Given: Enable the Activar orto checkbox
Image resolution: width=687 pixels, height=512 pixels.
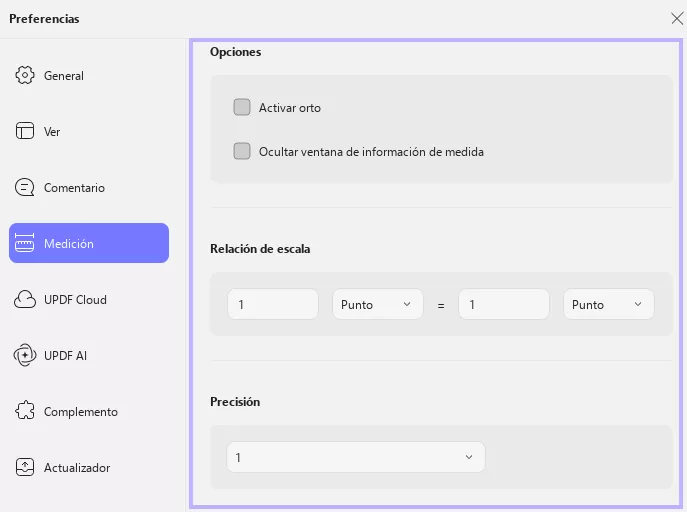Looking at the screenshot, I should point(242,107).
